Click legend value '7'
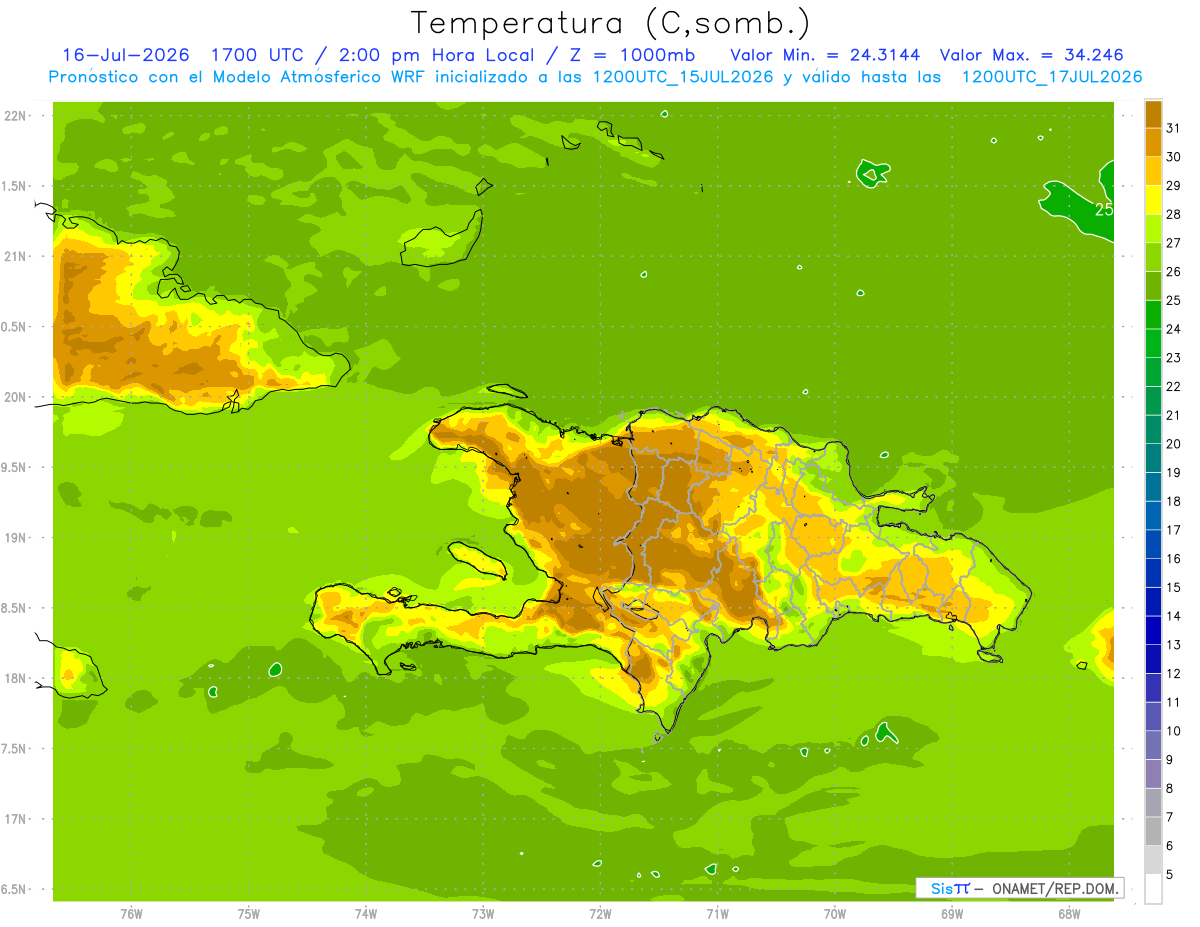1200x927 pixels. tap(1169, 817)
